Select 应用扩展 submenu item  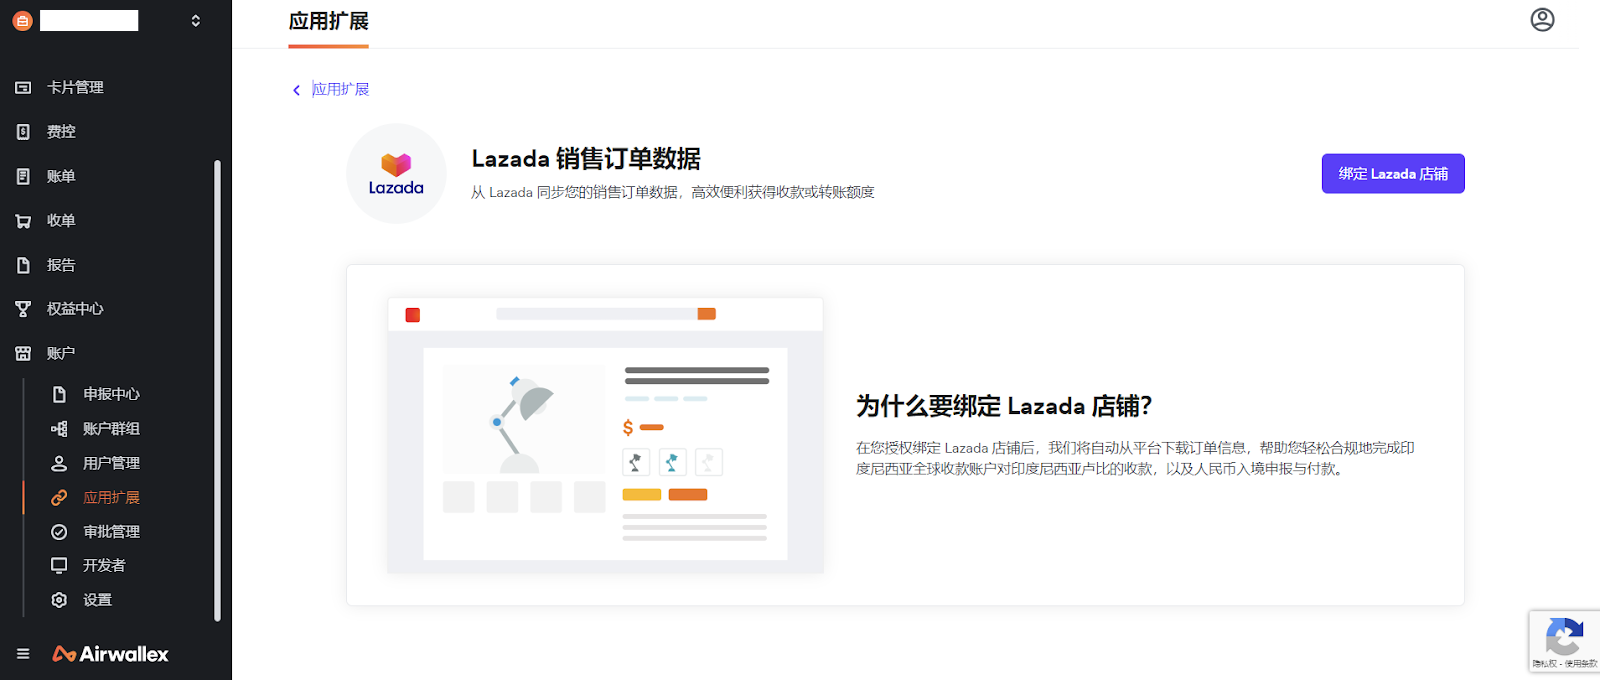click(x=111, y=497)
